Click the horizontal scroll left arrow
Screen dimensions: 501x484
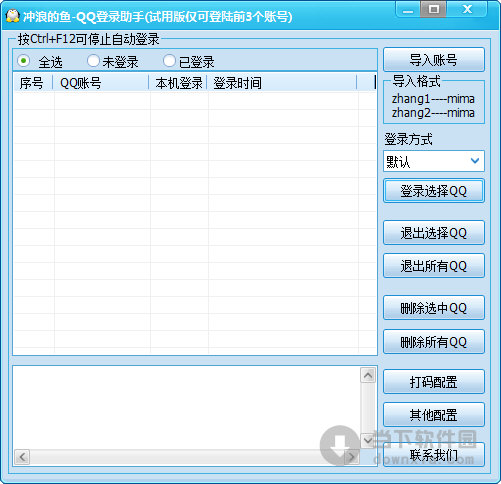coord(22,457)
